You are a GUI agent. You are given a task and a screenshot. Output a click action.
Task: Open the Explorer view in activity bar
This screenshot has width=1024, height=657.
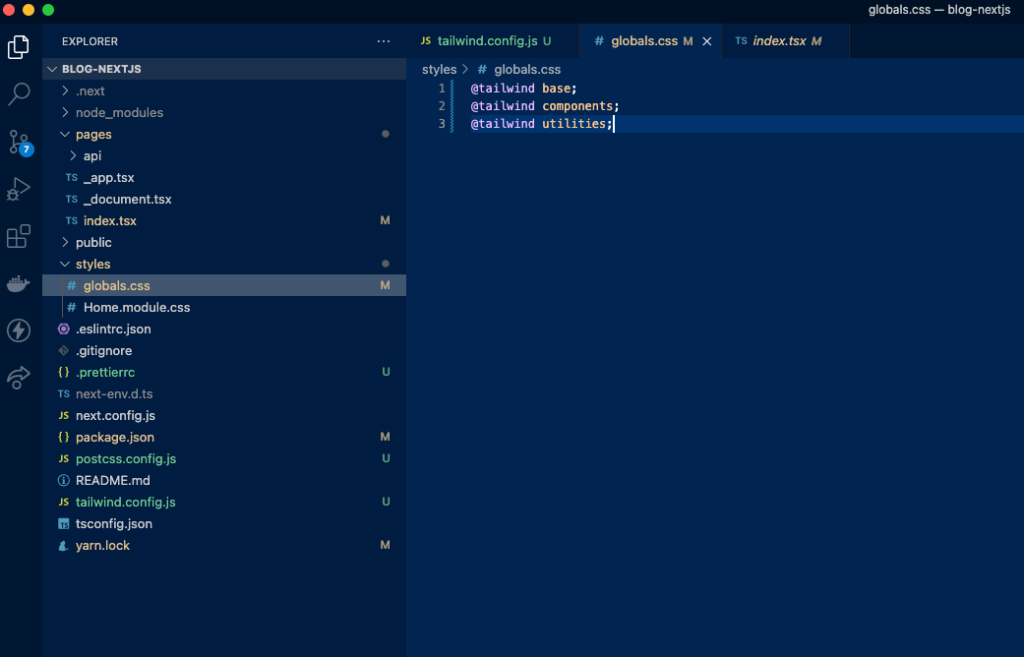click(x=19, y=46)
